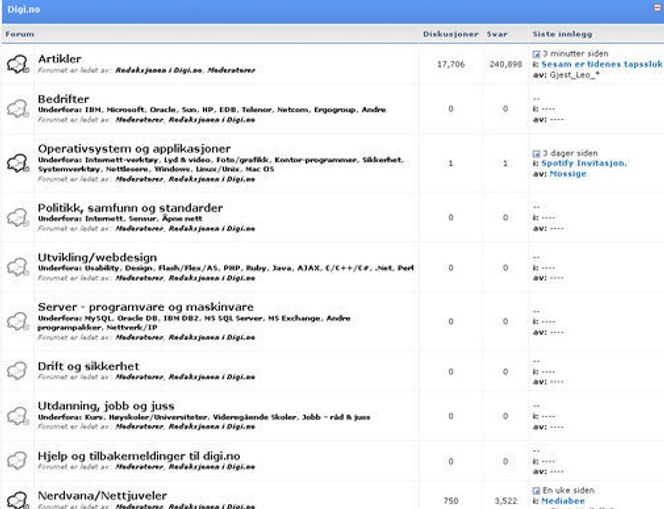This screenshot has height=509, width=664.
Task: Open the Flash/Flex/AS subforum
Action: pyautogui.click(x=188, y=268)
